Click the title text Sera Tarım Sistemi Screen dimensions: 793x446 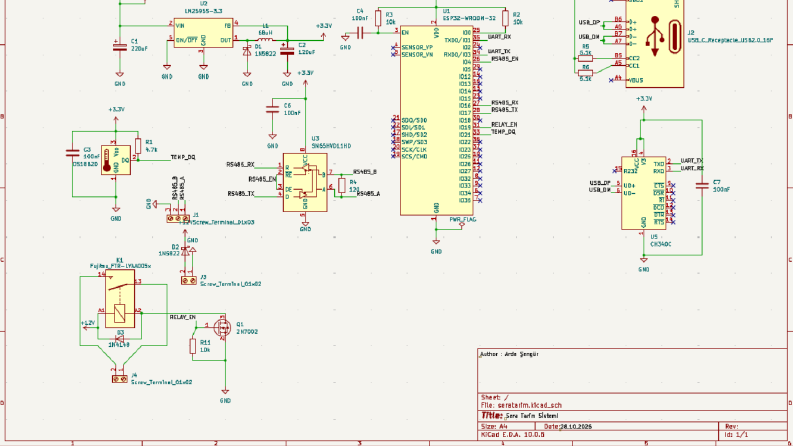coord(532,416)
